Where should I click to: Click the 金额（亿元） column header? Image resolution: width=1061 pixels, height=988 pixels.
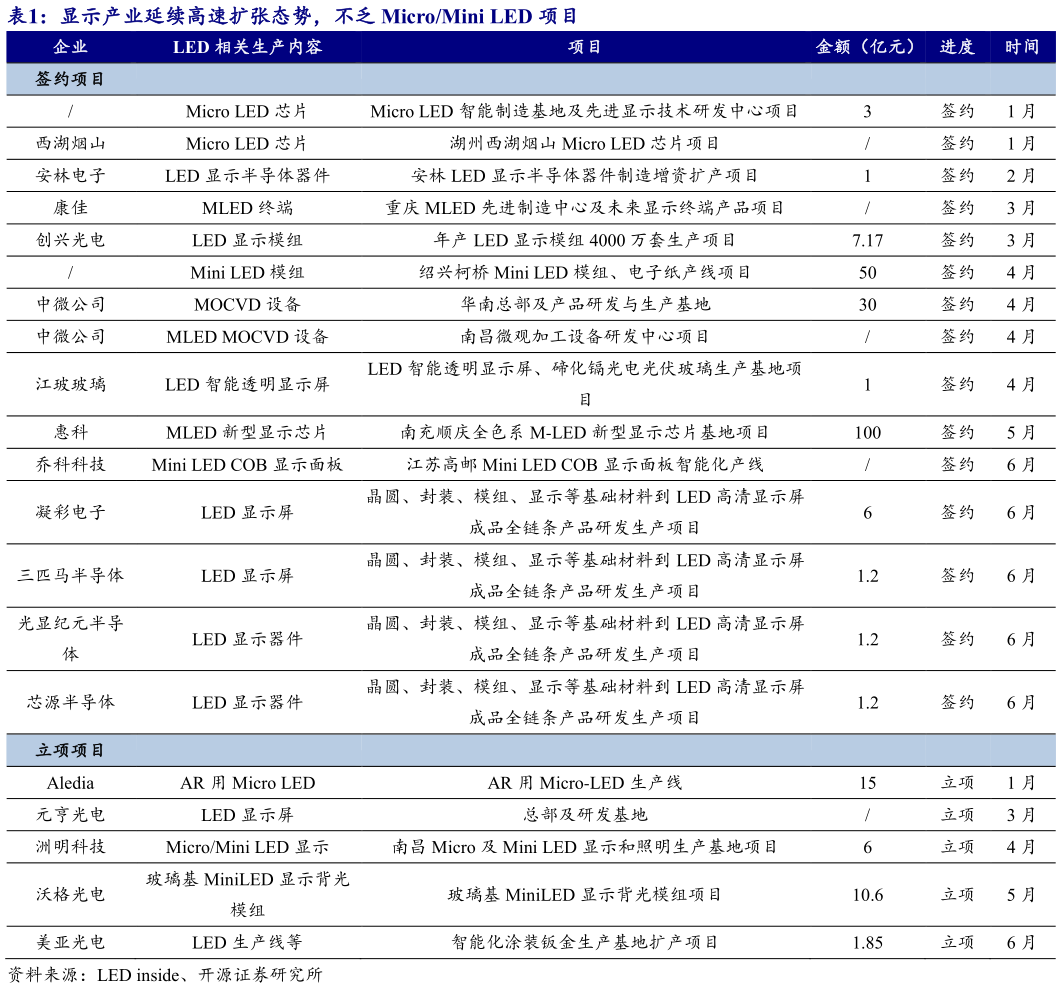867,47
